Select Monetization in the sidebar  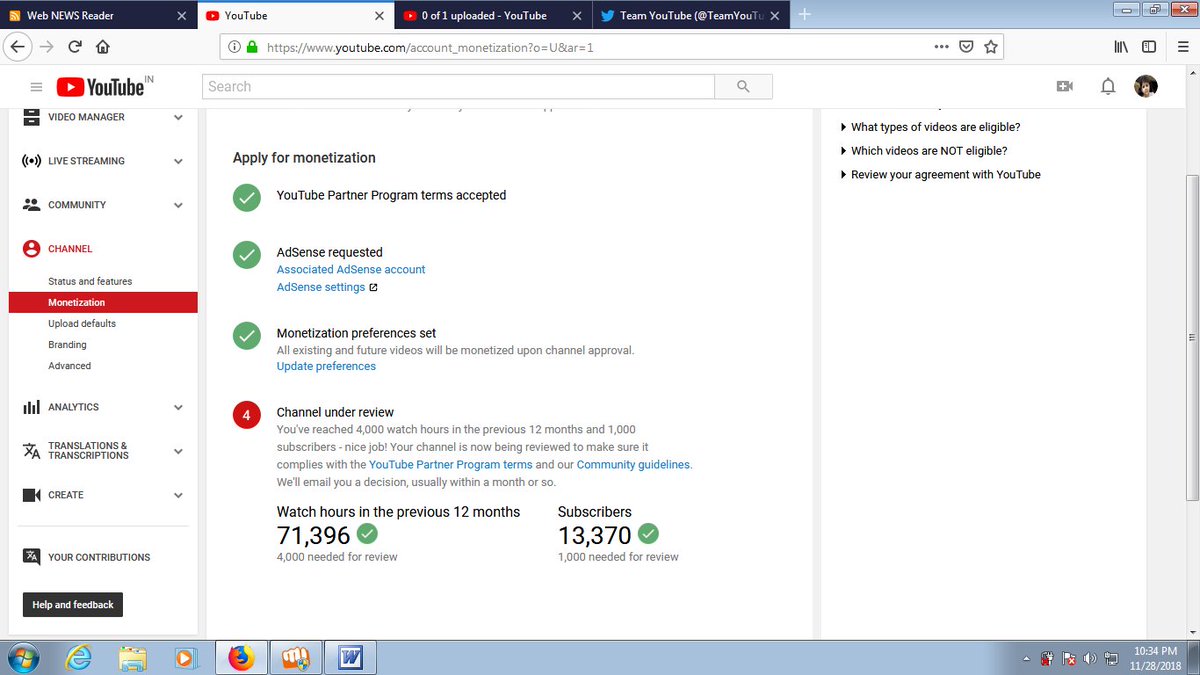click(x=103, y=303)
